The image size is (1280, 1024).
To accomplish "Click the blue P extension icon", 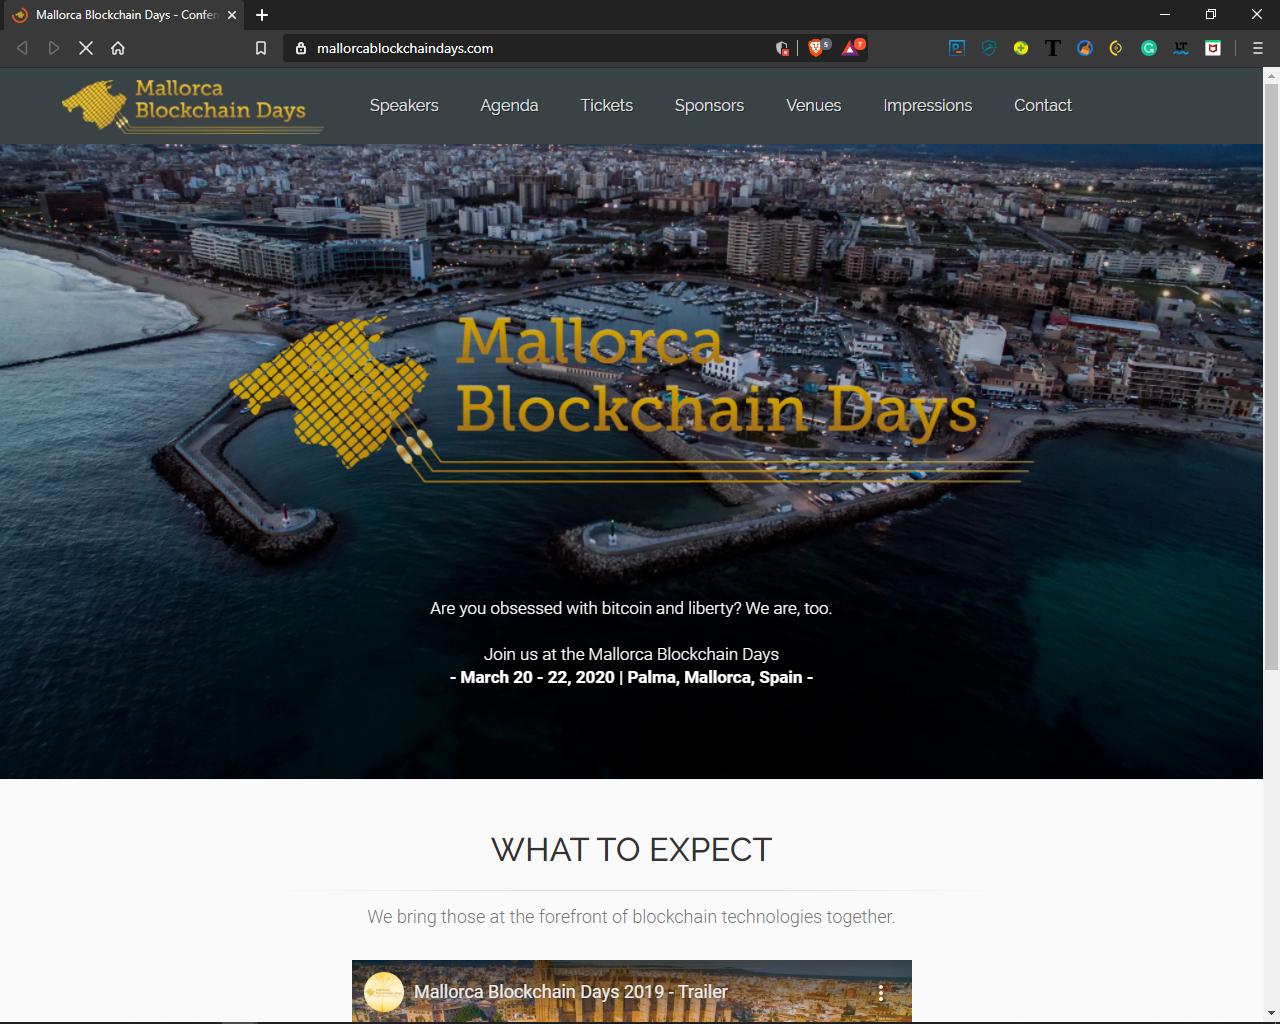I will click(x=957, y=48).
